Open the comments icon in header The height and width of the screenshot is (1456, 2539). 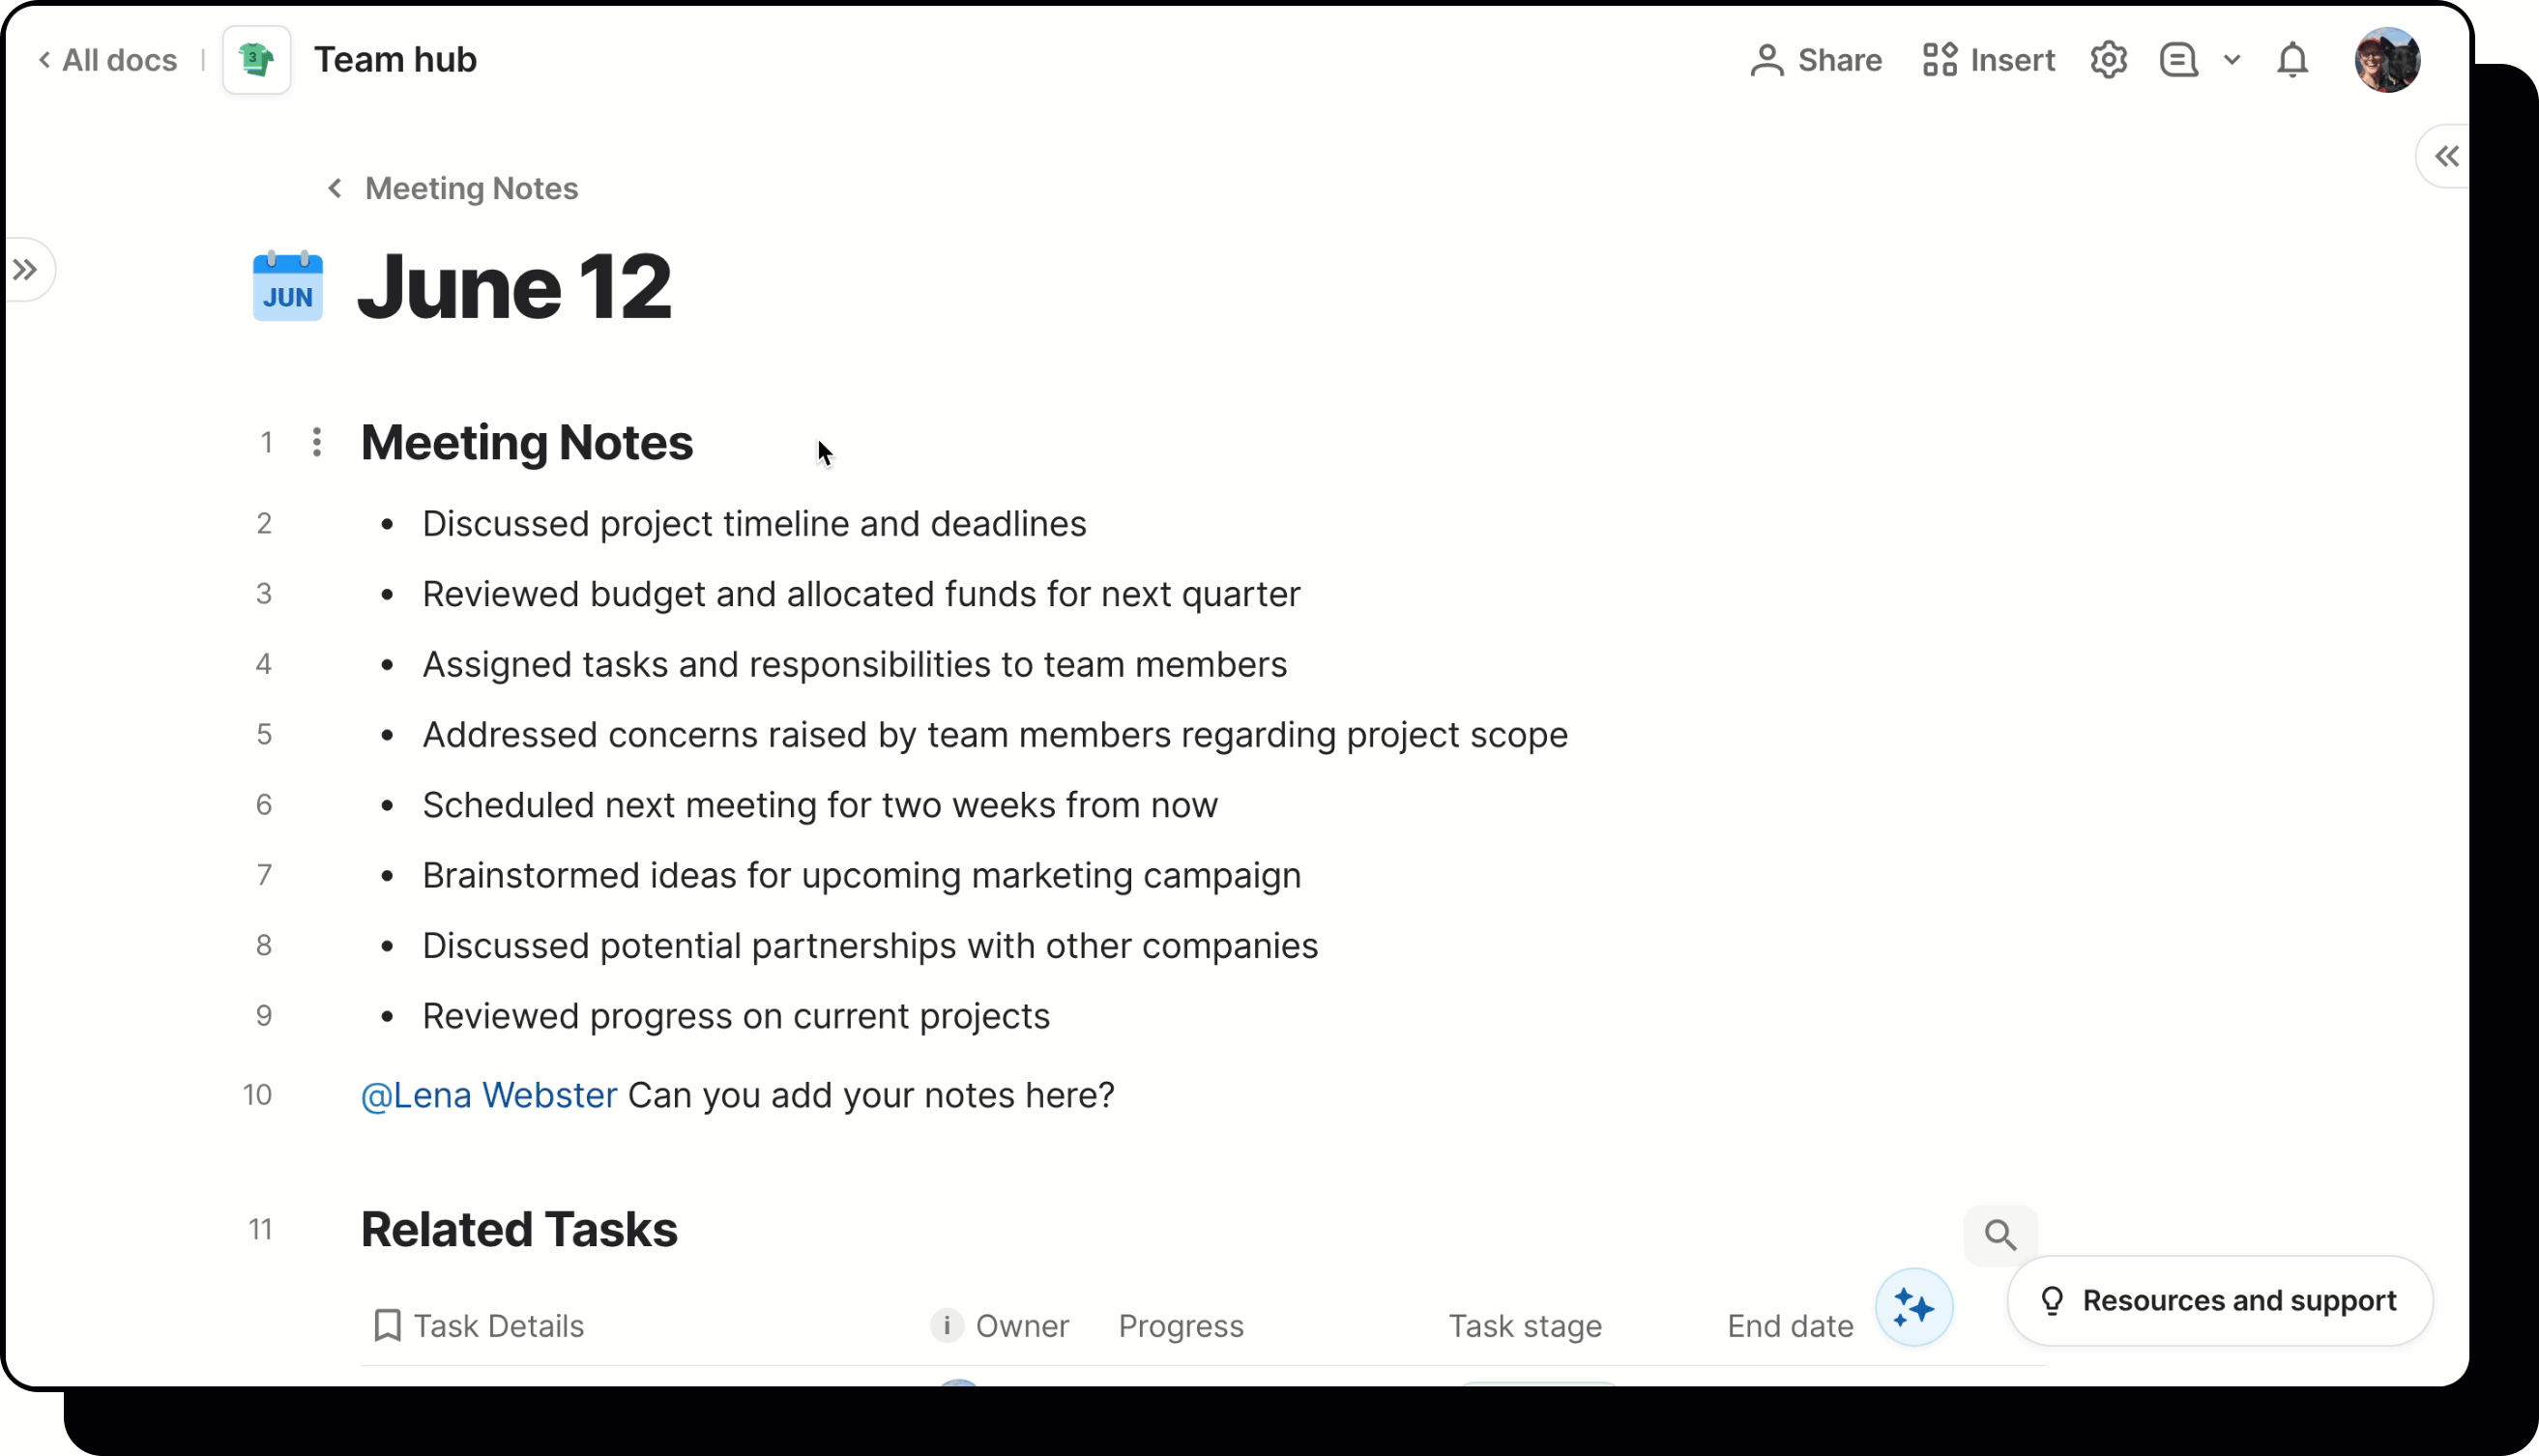2178,60
